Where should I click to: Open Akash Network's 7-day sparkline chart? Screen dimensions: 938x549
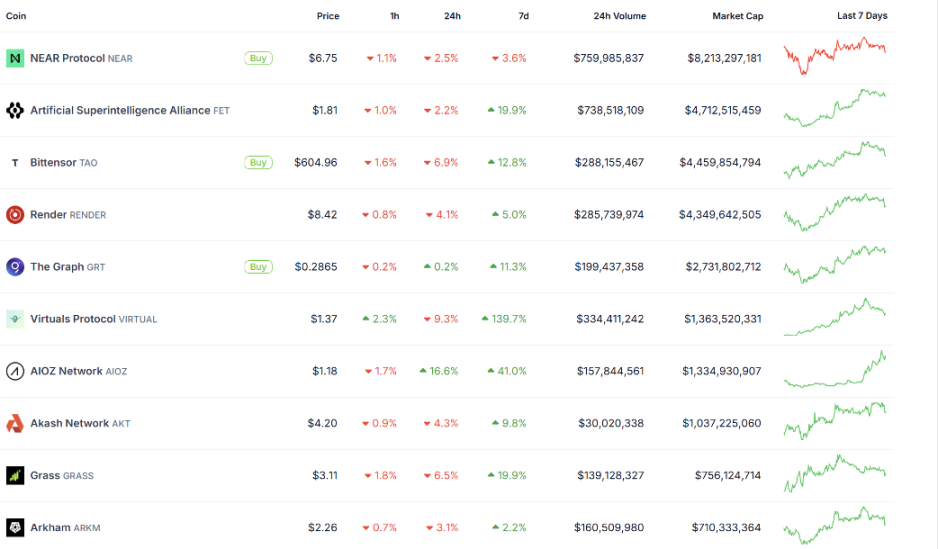pyautogui.click(x=835, y=421)
